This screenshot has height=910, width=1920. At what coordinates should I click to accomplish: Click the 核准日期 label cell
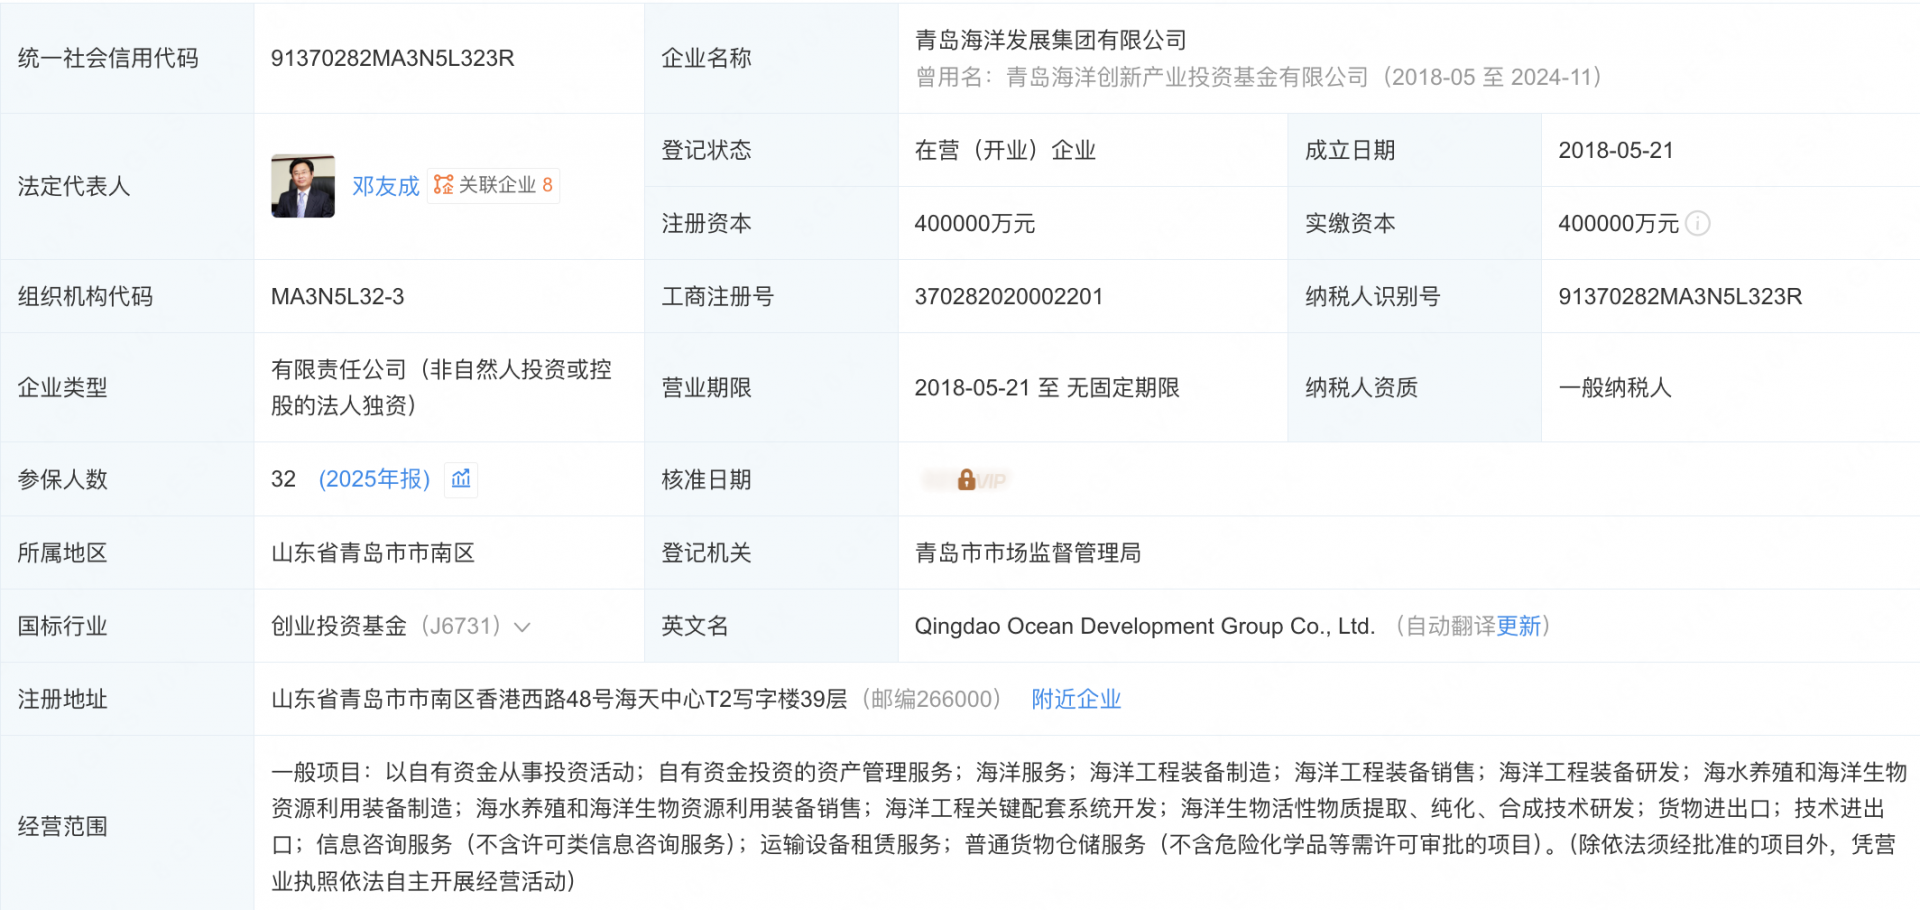pos(771,479)
